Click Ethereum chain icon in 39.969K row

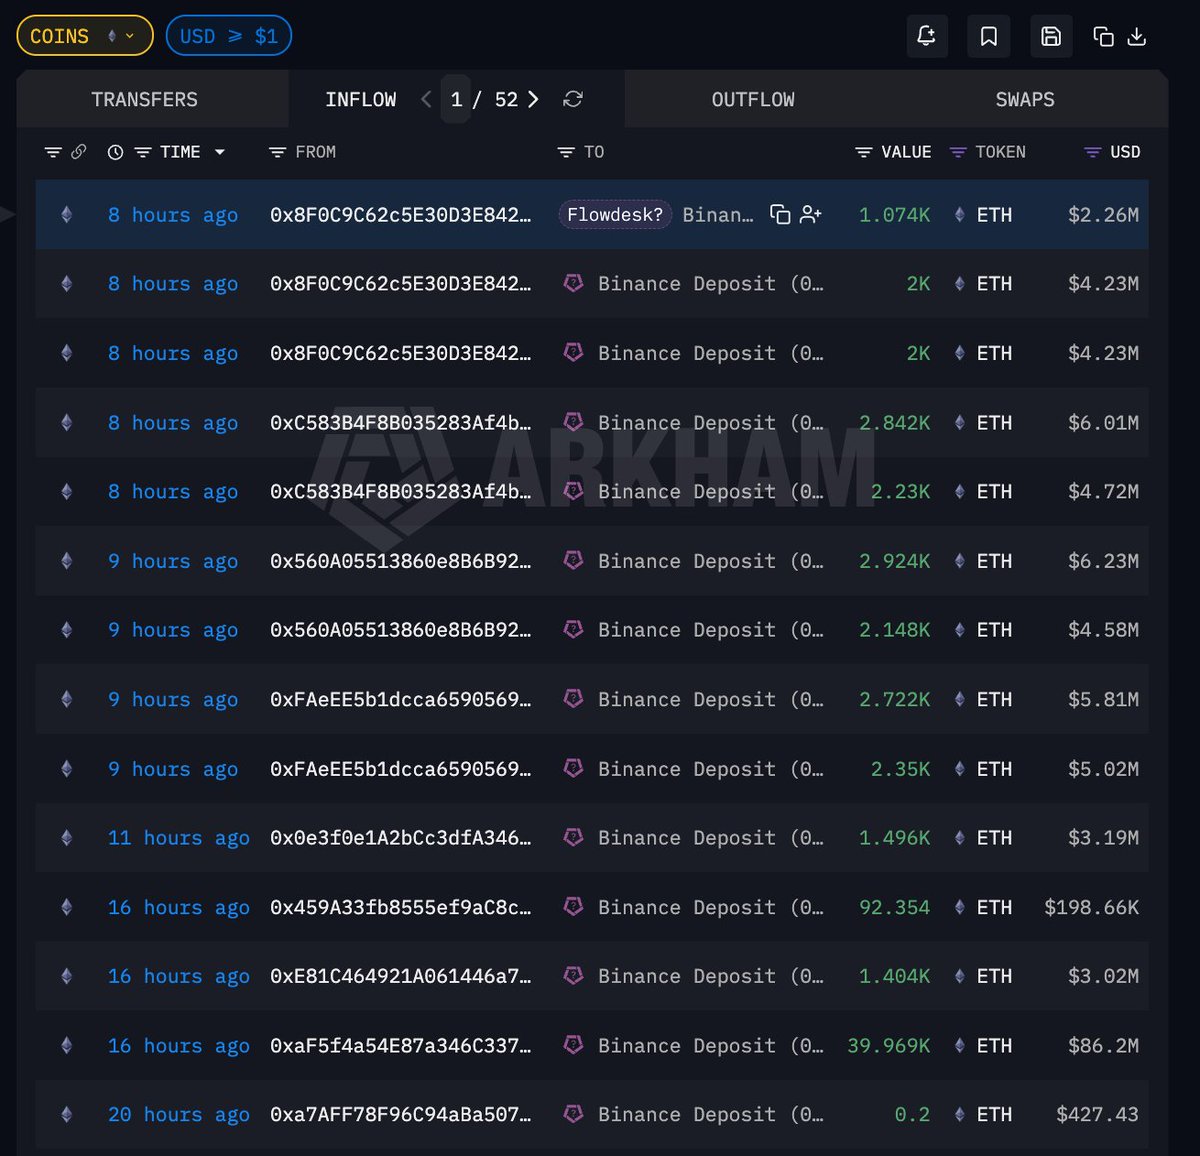[67, 1045]
